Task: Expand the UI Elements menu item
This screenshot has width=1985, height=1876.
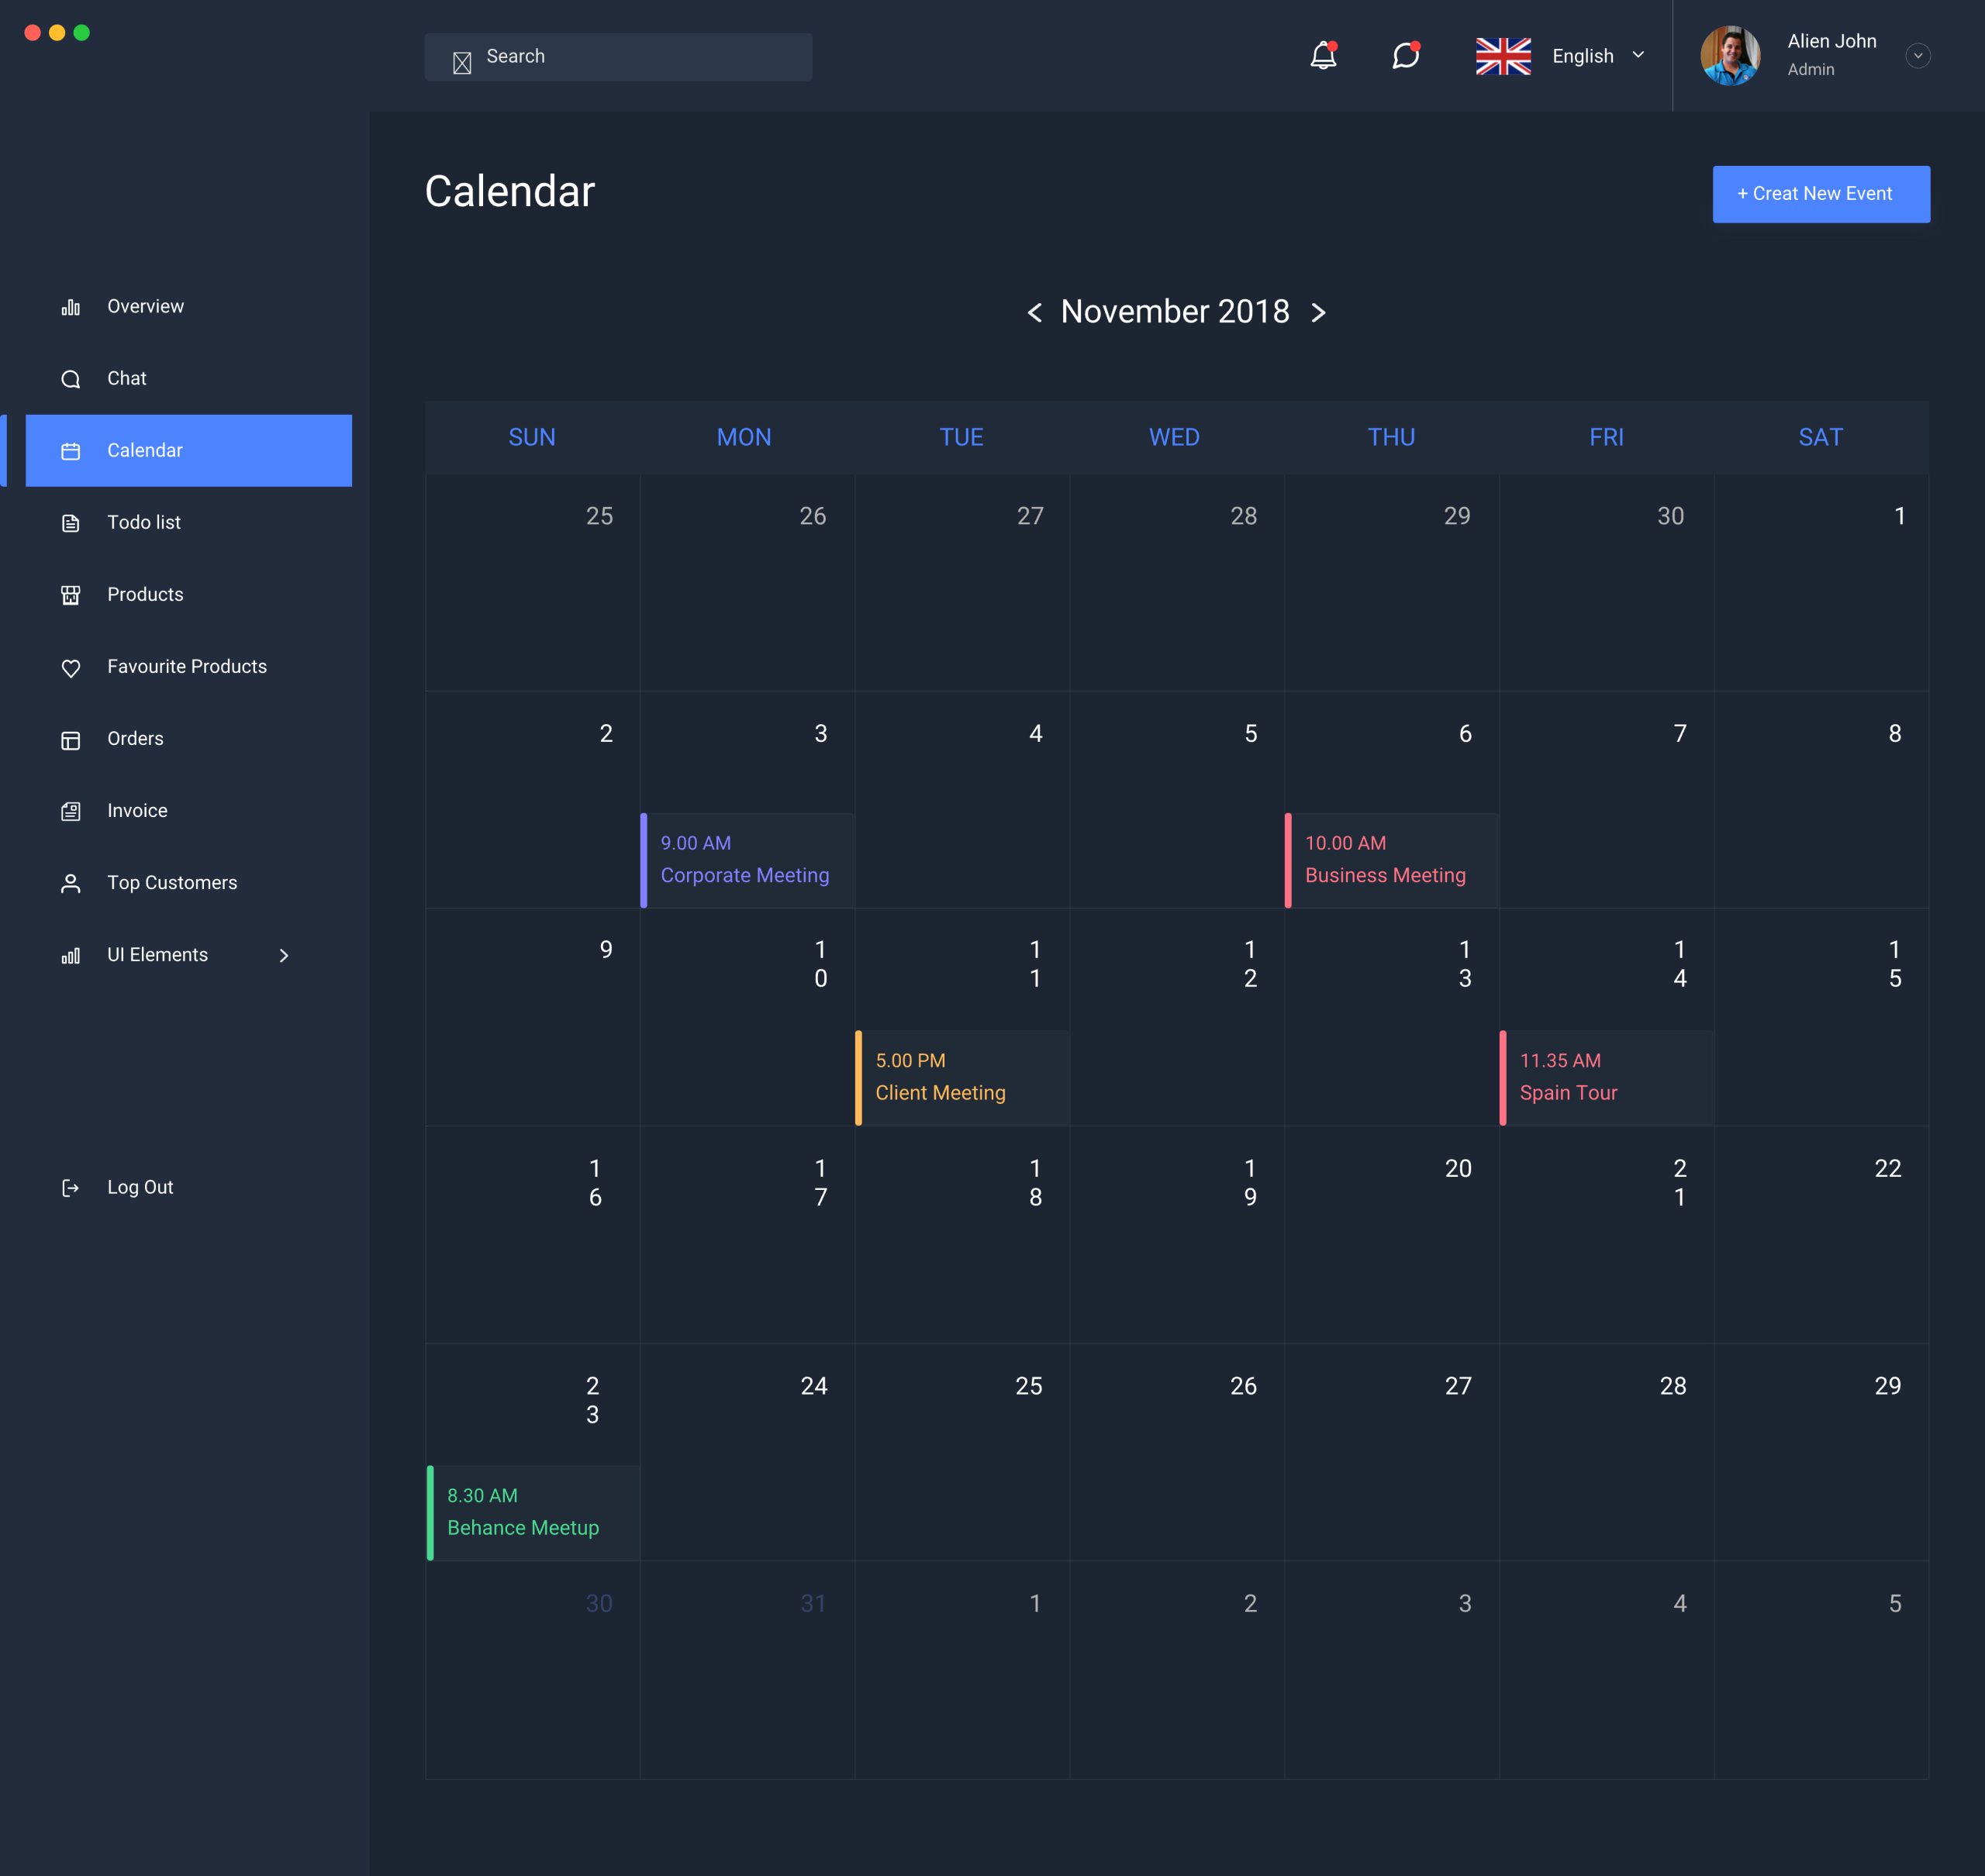Action: click(282, 954)
